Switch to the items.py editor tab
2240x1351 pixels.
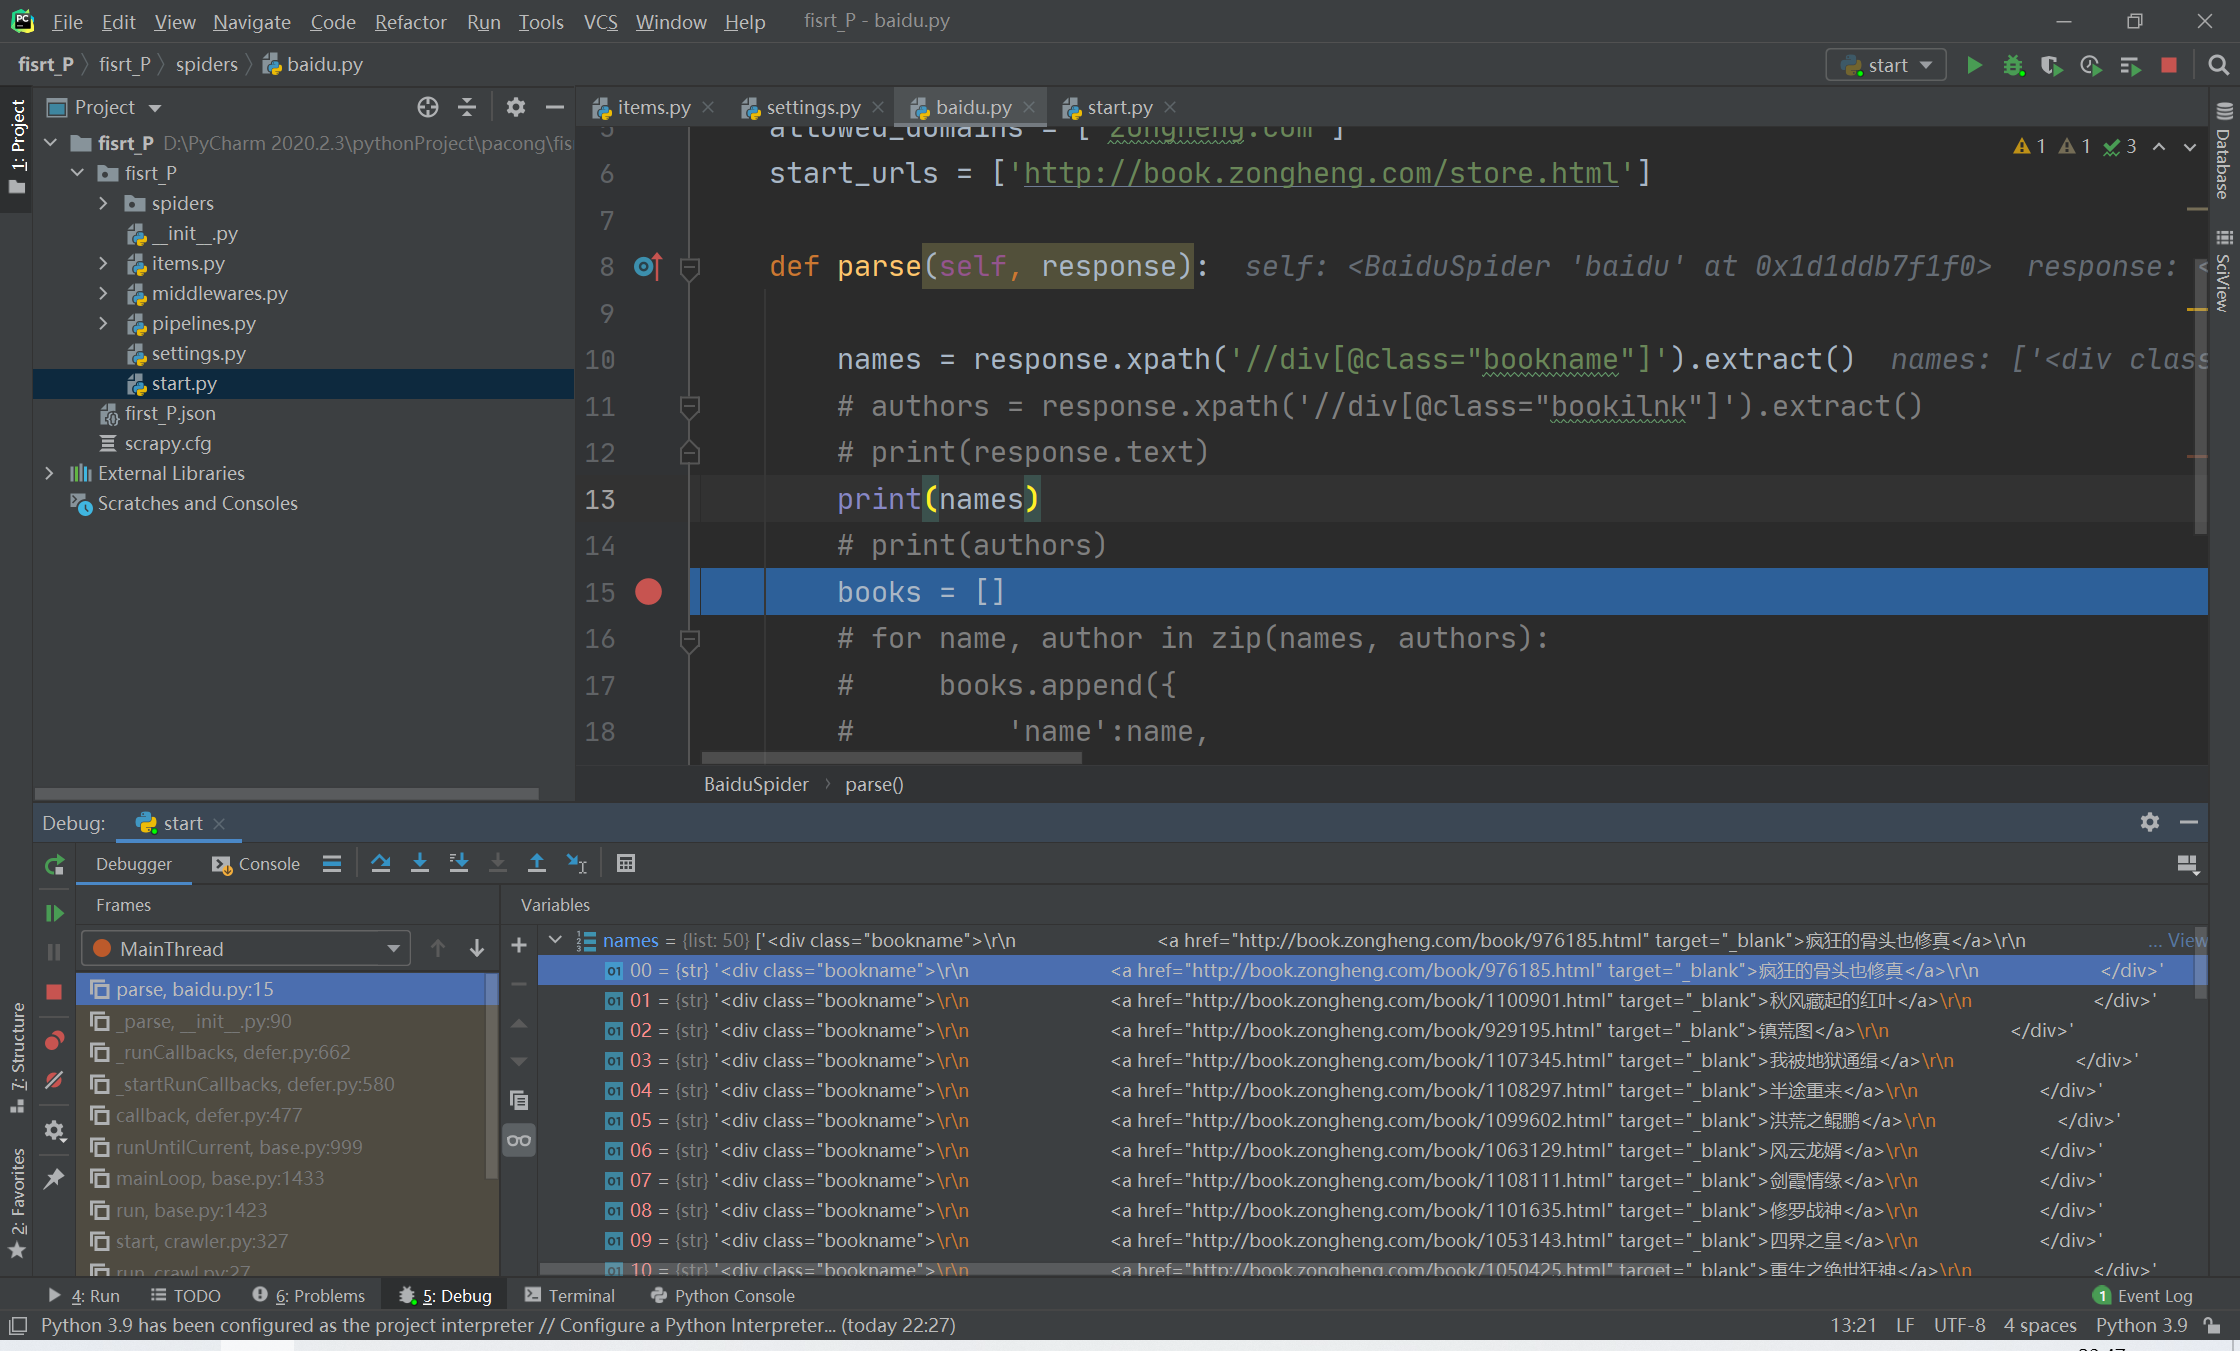coord(653,107)
